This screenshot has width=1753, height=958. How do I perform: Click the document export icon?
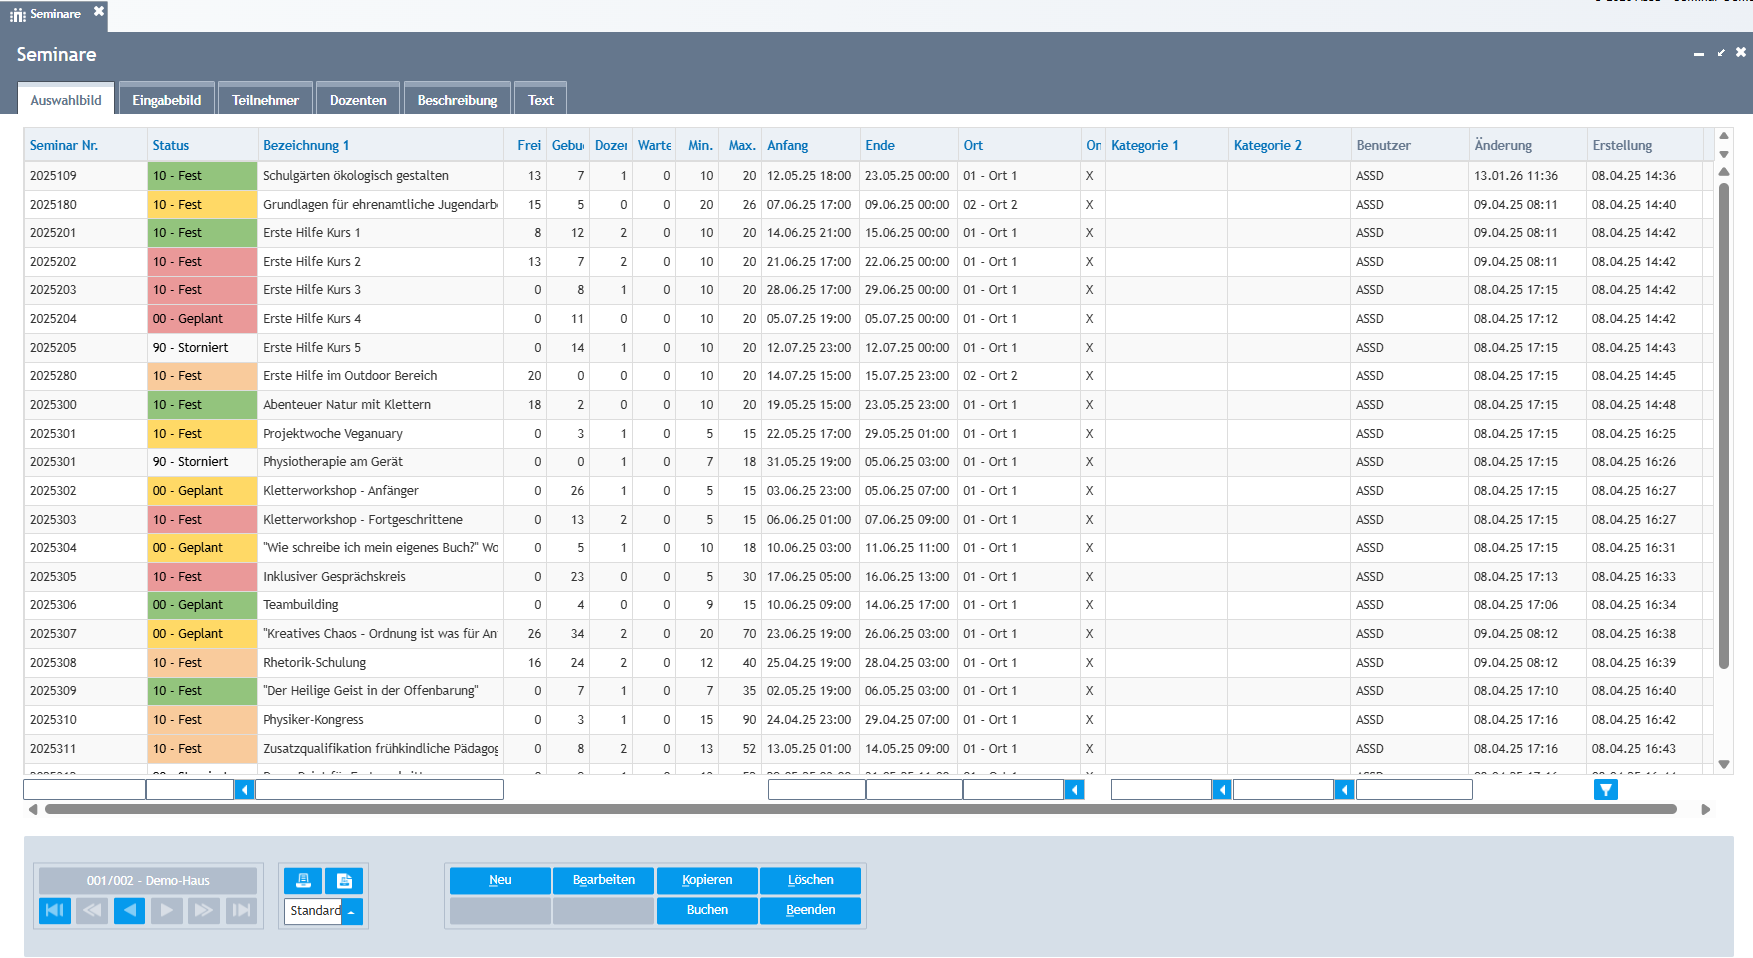pyautogui.click(x=344, y=880)
